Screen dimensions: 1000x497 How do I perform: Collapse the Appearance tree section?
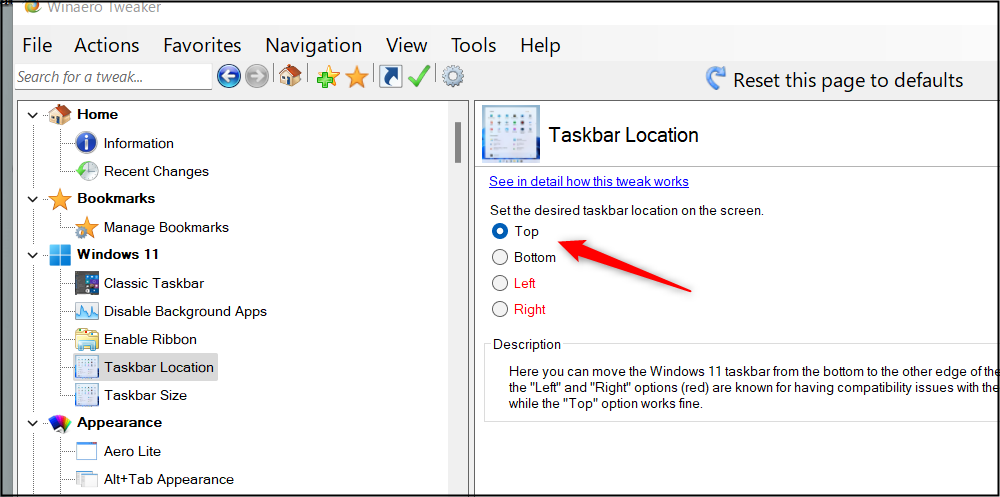(33, 423)
